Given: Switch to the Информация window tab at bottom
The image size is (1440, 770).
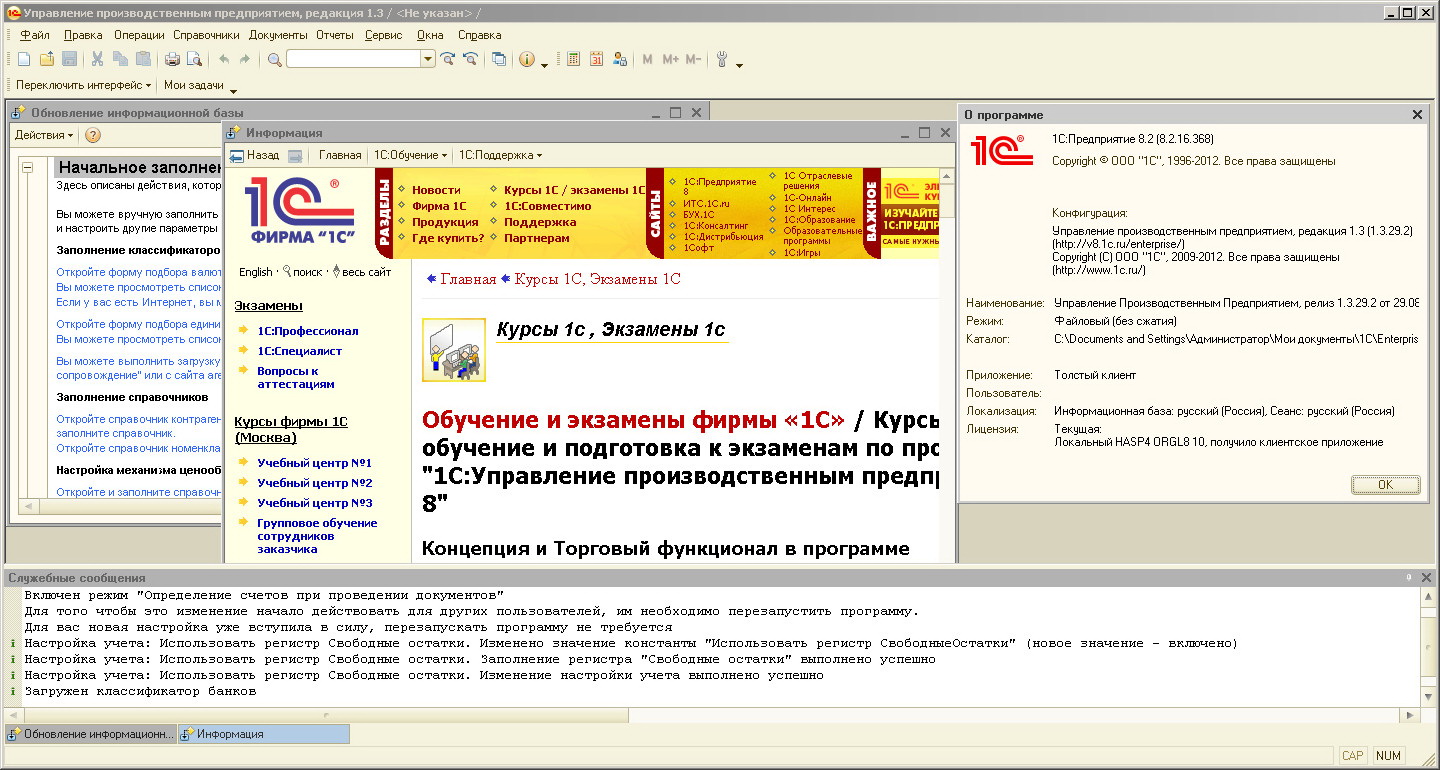Looking at the screenshot, I should click(264, 734).
